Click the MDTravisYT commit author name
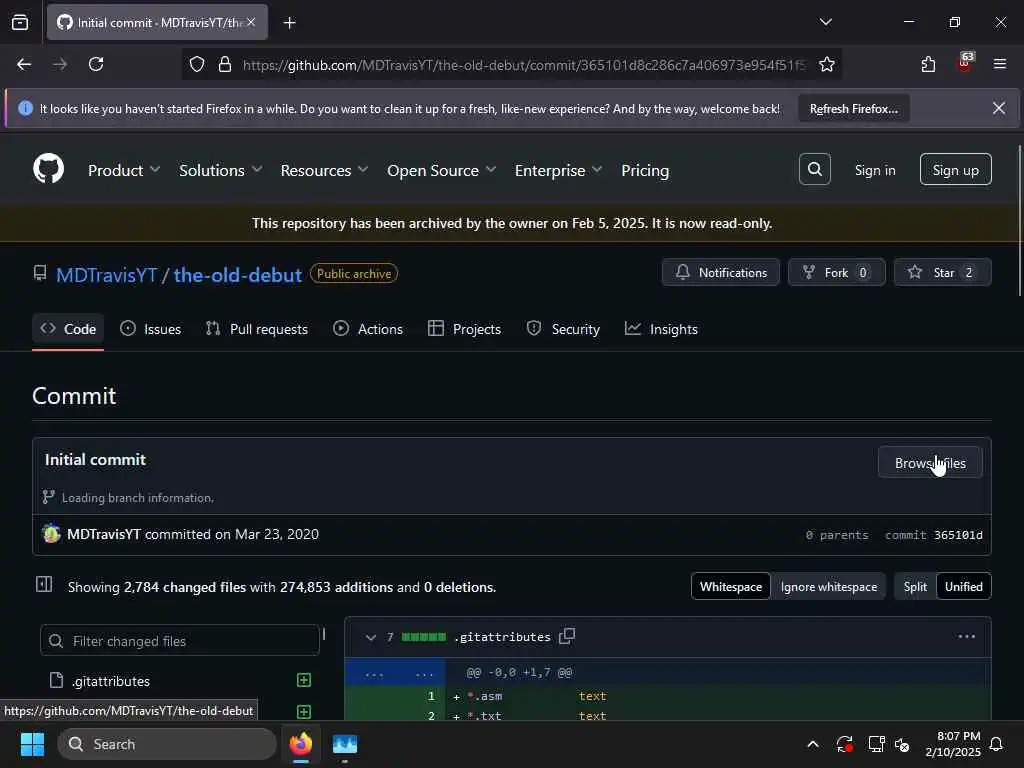Viewport: 1024px width, 768px height. 104,534
